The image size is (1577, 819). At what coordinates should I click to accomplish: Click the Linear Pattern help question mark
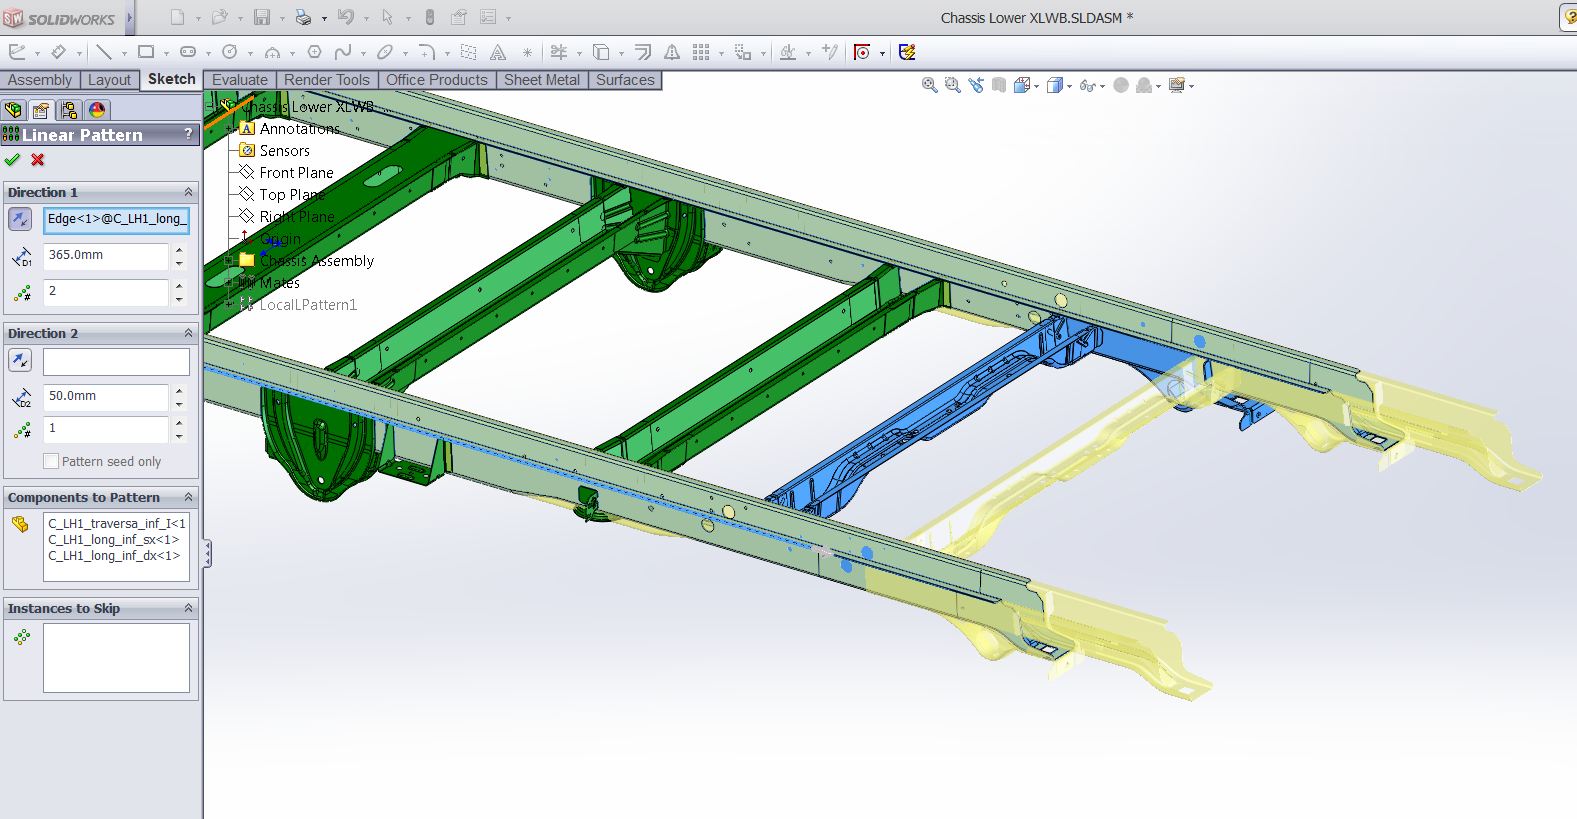click(188, 134)
